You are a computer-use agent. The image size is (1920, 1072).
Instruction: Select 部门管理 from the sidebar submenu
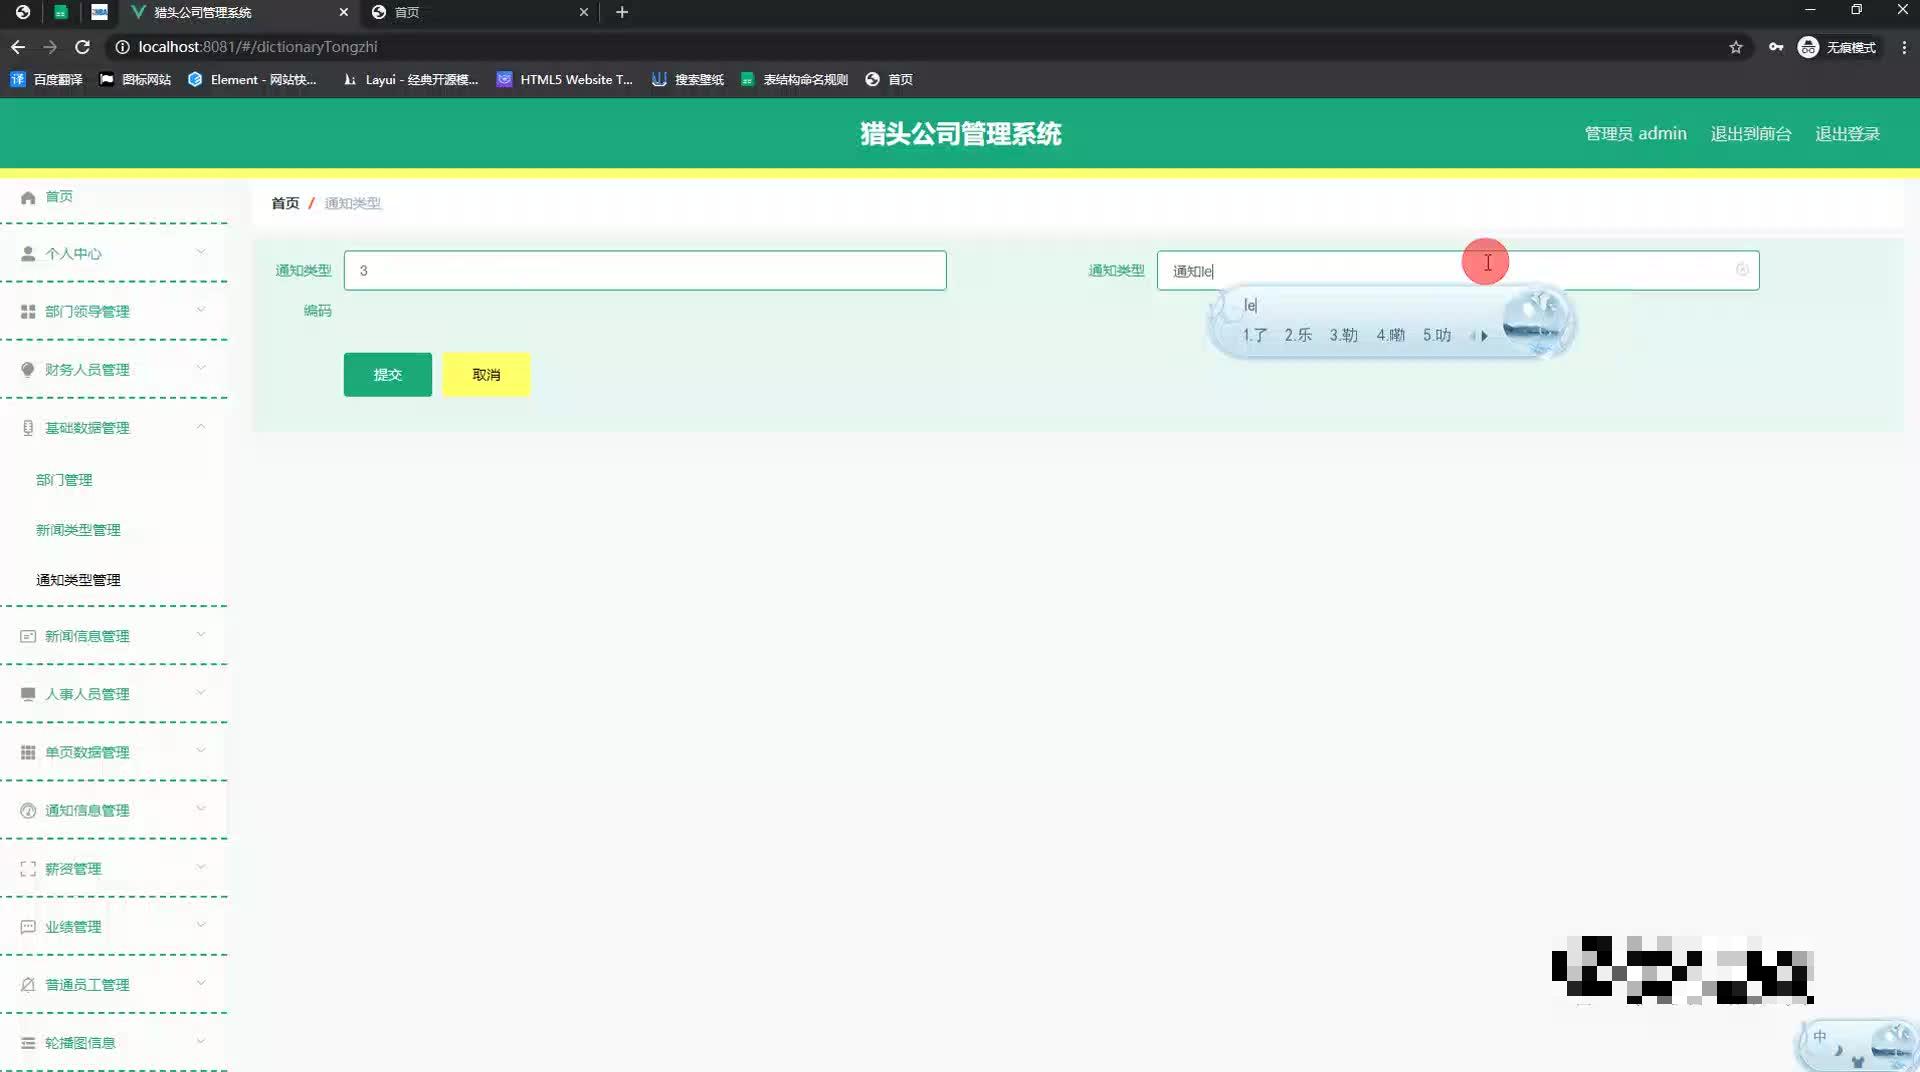[x=65, y=480]
